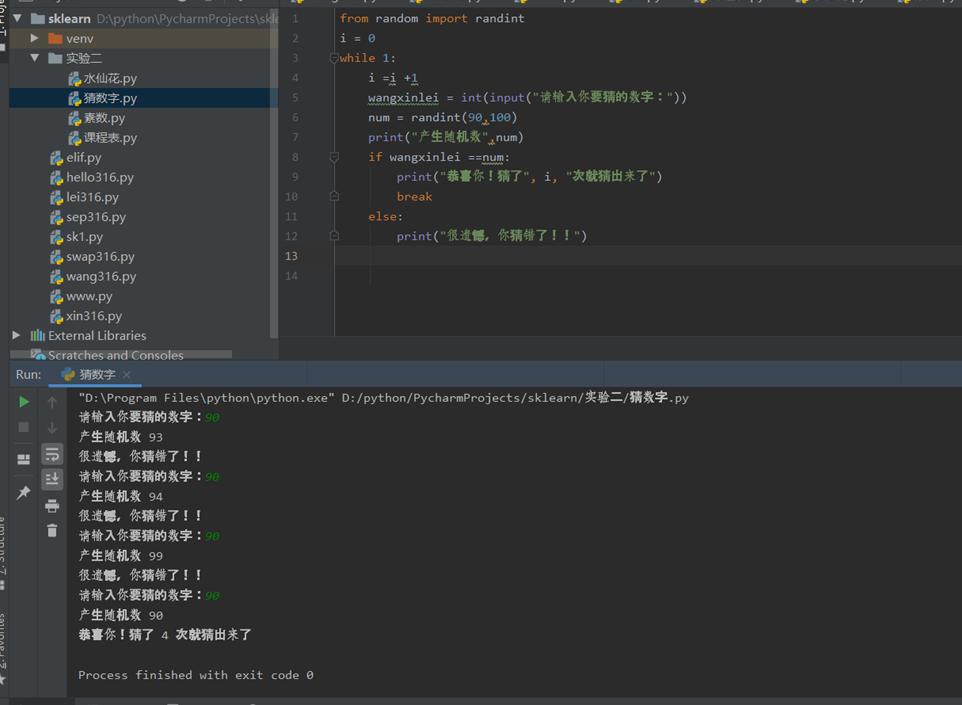Open hello316.py in project tree
The height and width of the screenshot is (705, 962).
[92, 177]
